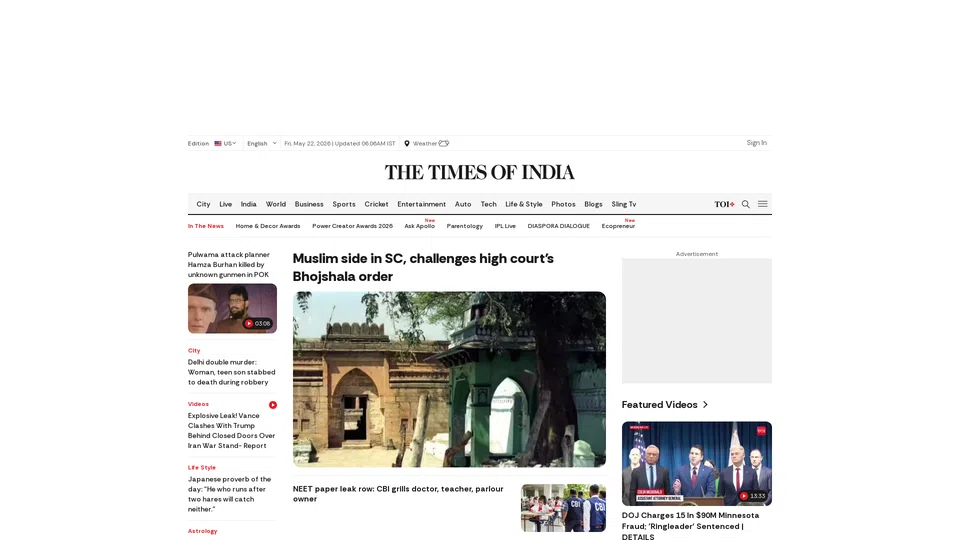Open the Tech menu
Screen dimensions: 960x540
488,204
